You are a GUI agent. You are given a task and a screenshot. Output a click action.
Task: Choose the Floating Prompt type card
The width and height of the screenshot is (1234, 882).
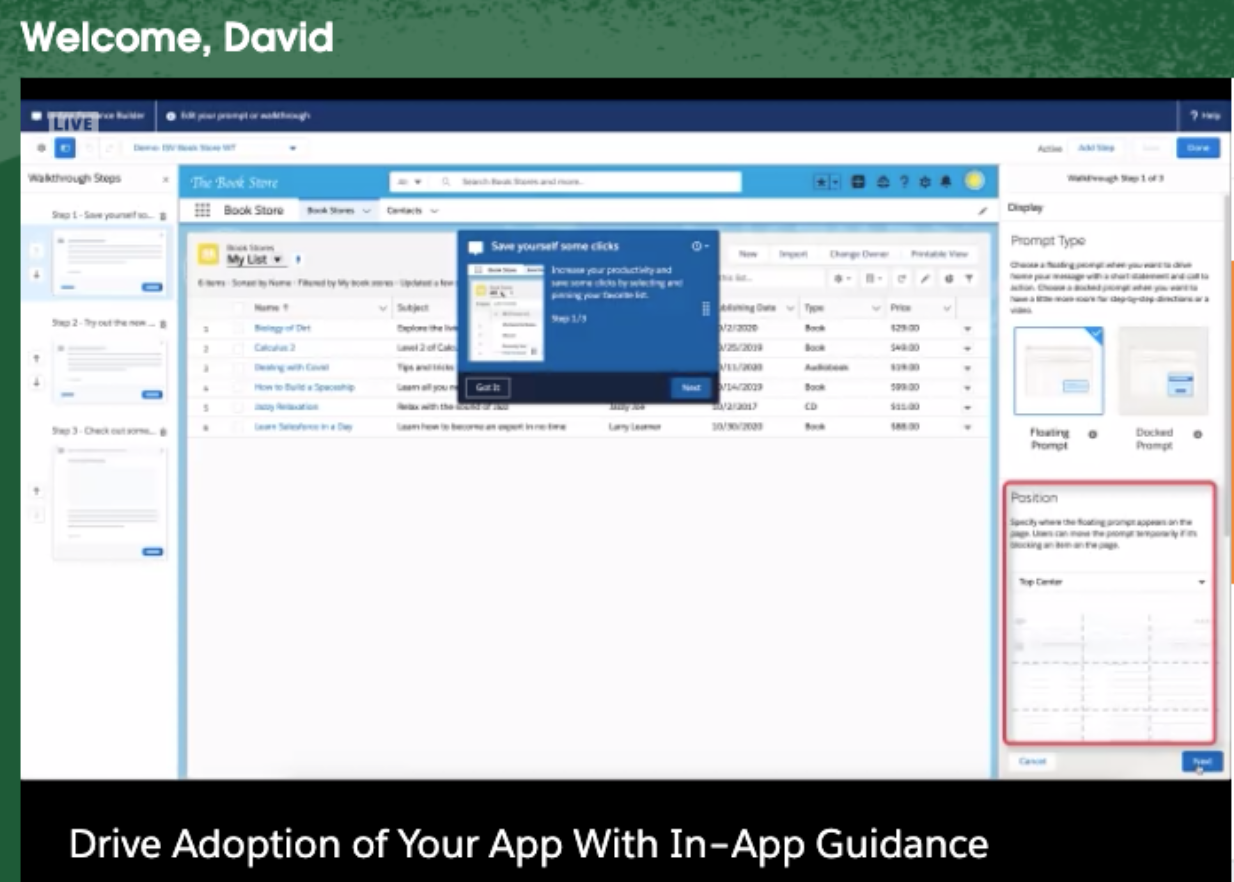coord(1059,371)
